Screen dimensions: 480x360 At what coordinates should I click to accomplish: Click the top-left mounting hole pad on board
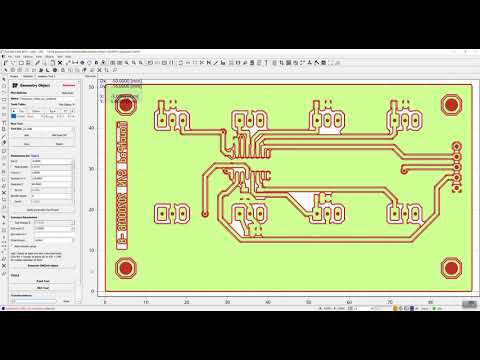pos(126,105)
